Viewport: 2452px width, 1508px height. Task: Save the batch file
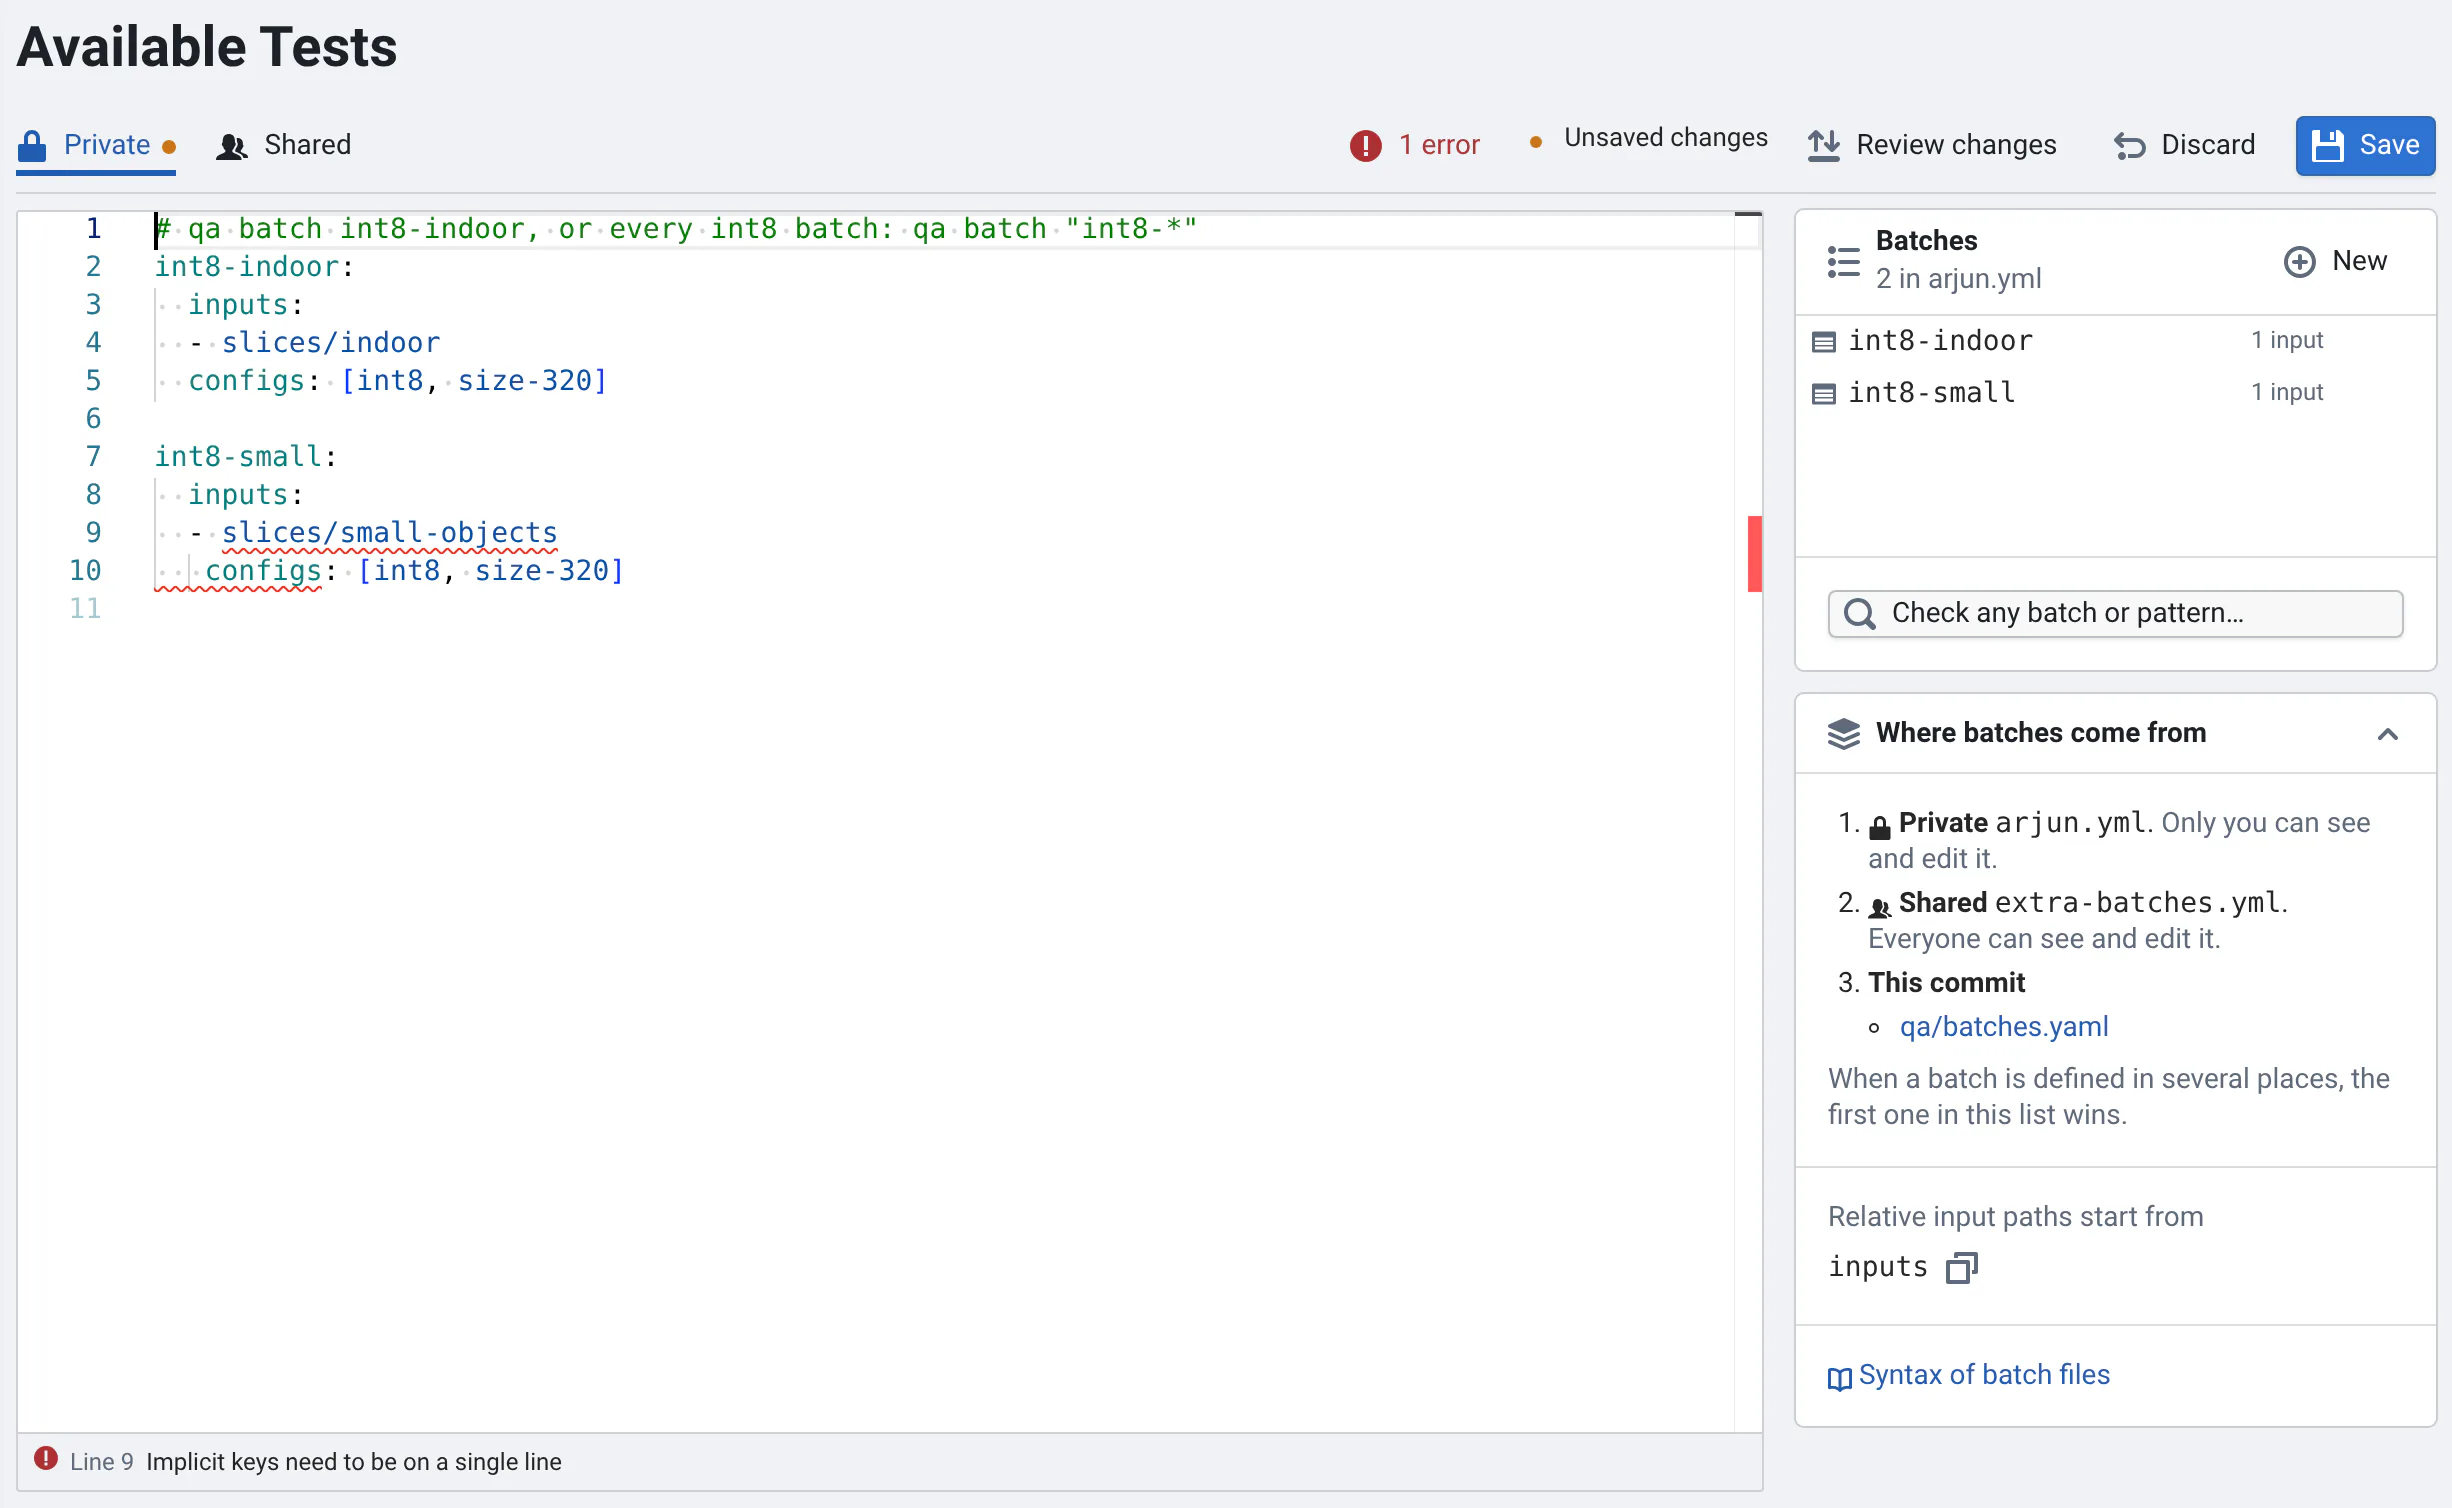point(2365,146)
